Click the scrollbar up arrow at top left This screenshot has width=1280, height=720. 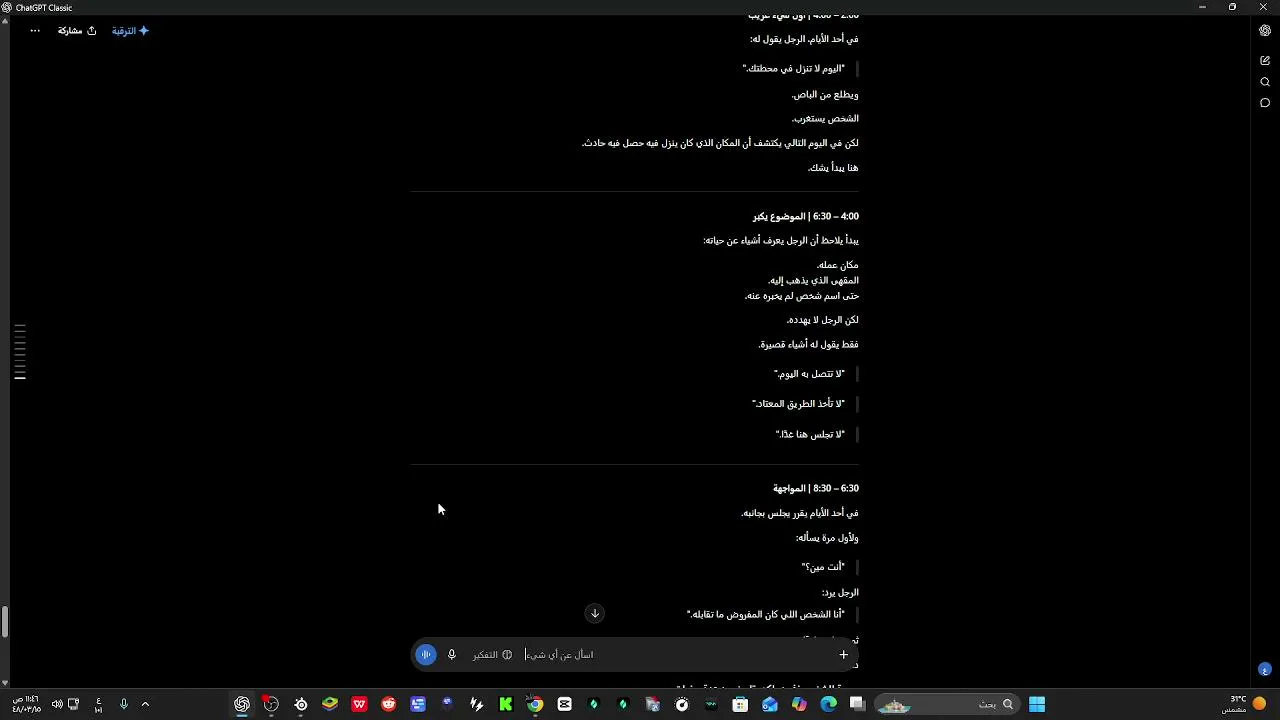pyautogui.click(x=4, y=20)
